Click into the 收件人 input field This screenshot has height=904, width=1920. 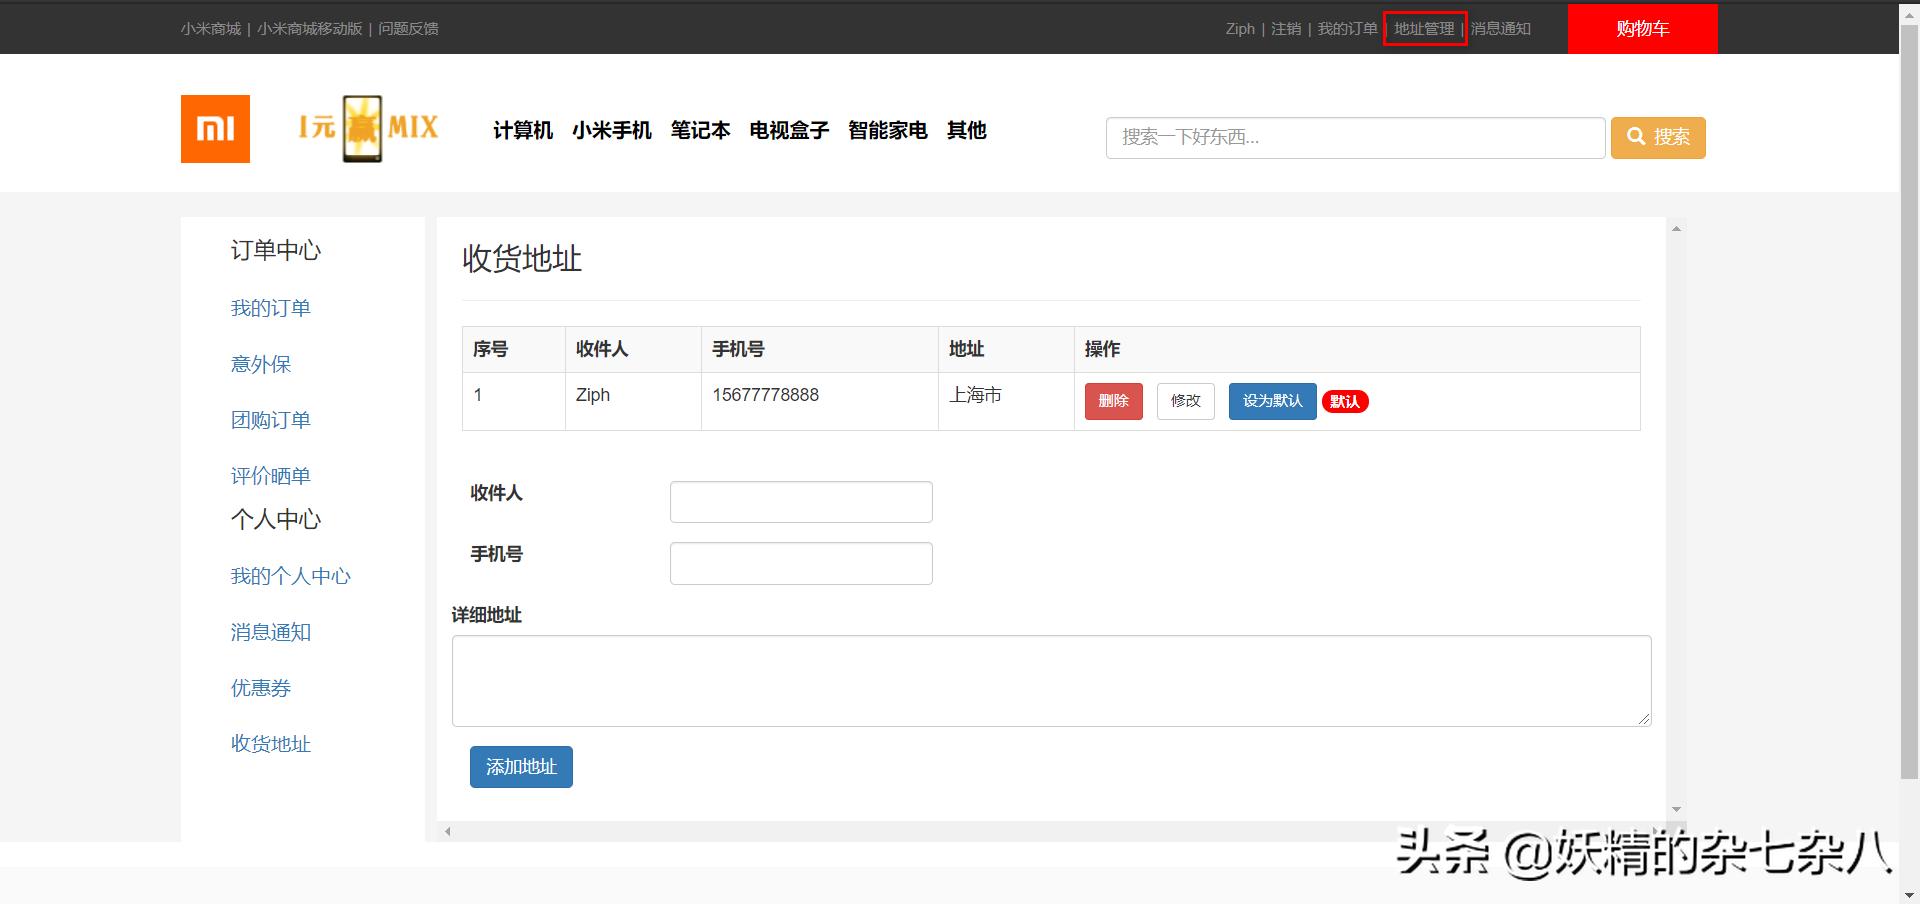(x=800, y=501)
